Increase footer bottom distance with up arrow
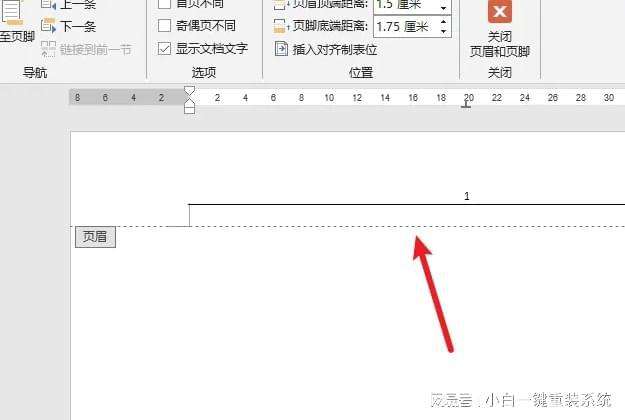The image size is (625, 420). [444, 22]
